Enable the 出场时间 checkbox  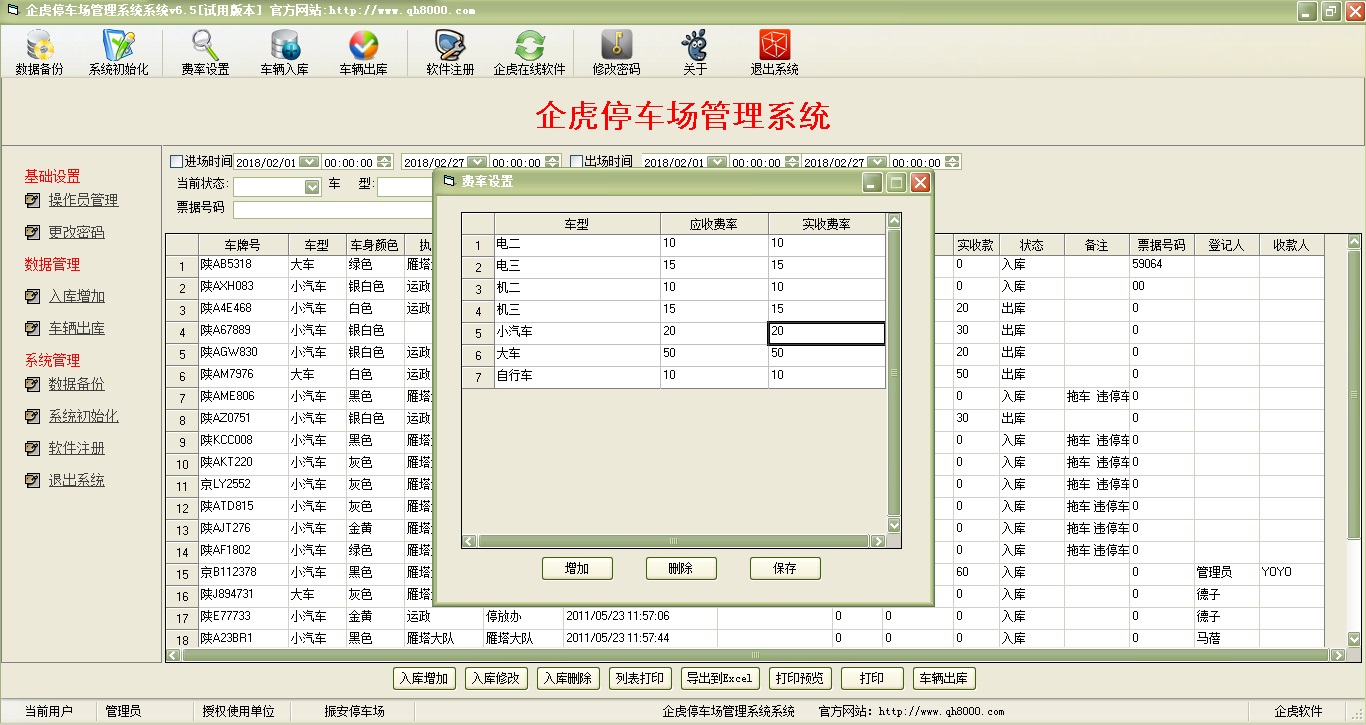click(x=577, y=161)
